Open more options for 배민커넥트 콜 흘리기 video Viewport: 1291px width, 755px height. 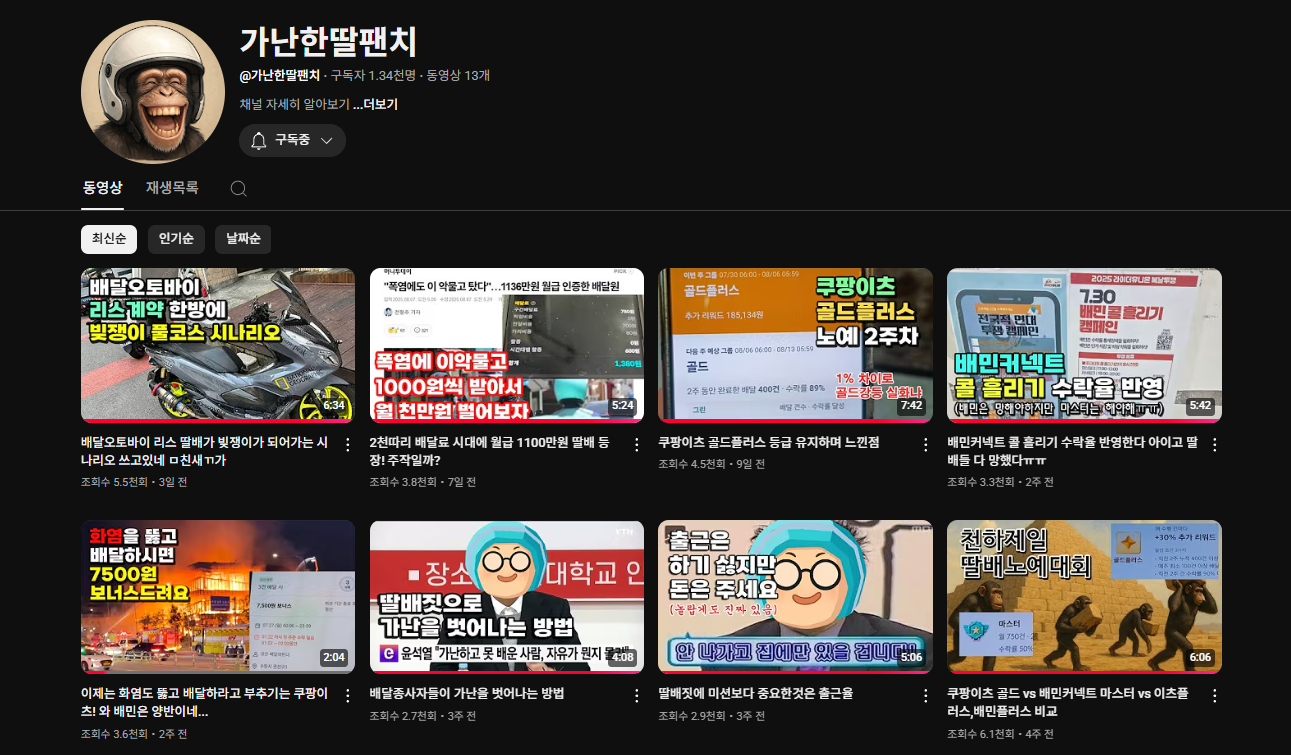pyautogui.click(x=1214, y=444)
